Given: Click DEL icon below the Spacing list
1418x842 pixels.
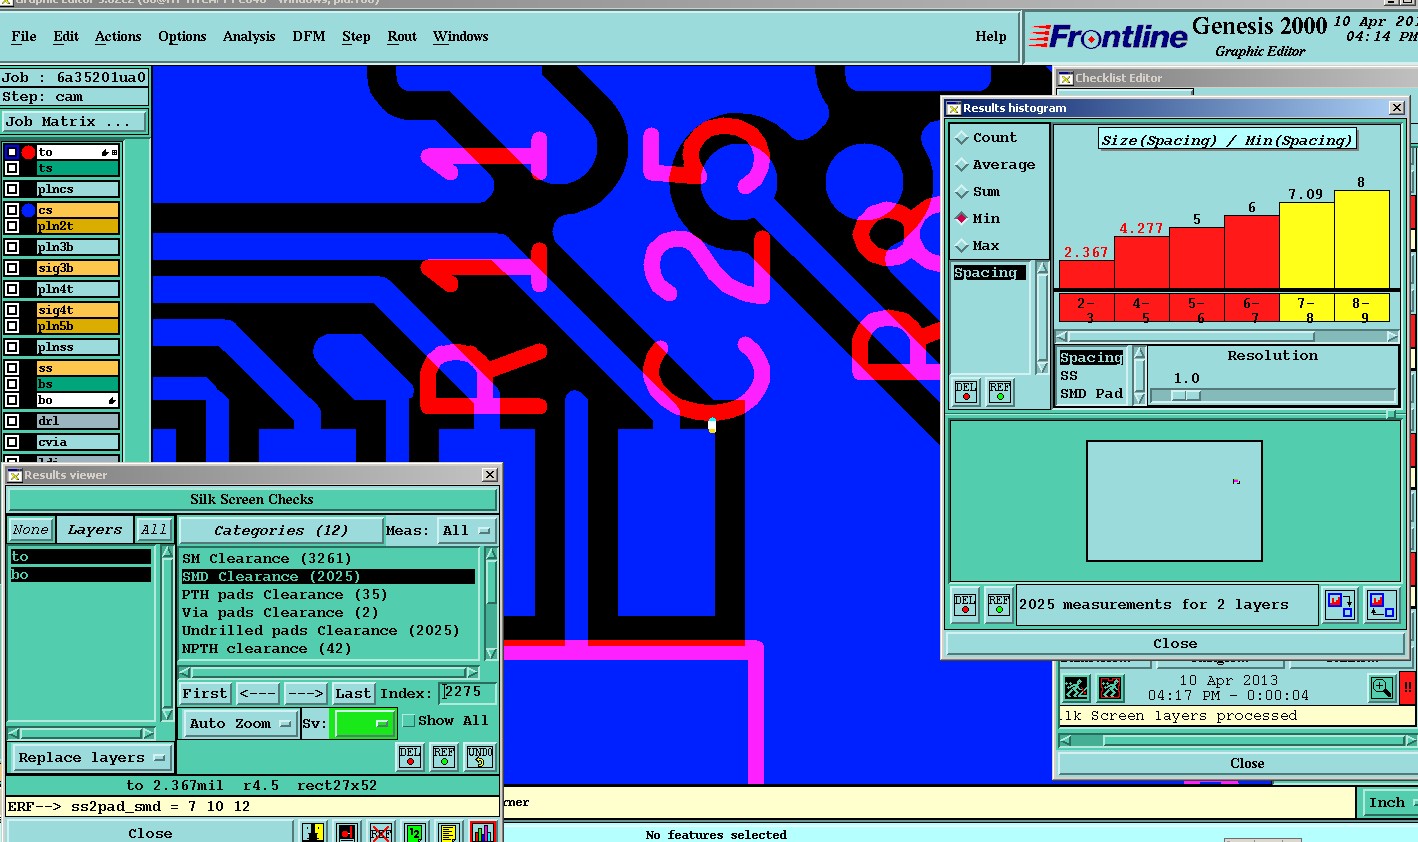Looking at the screenshot, I should pos(966,392).
